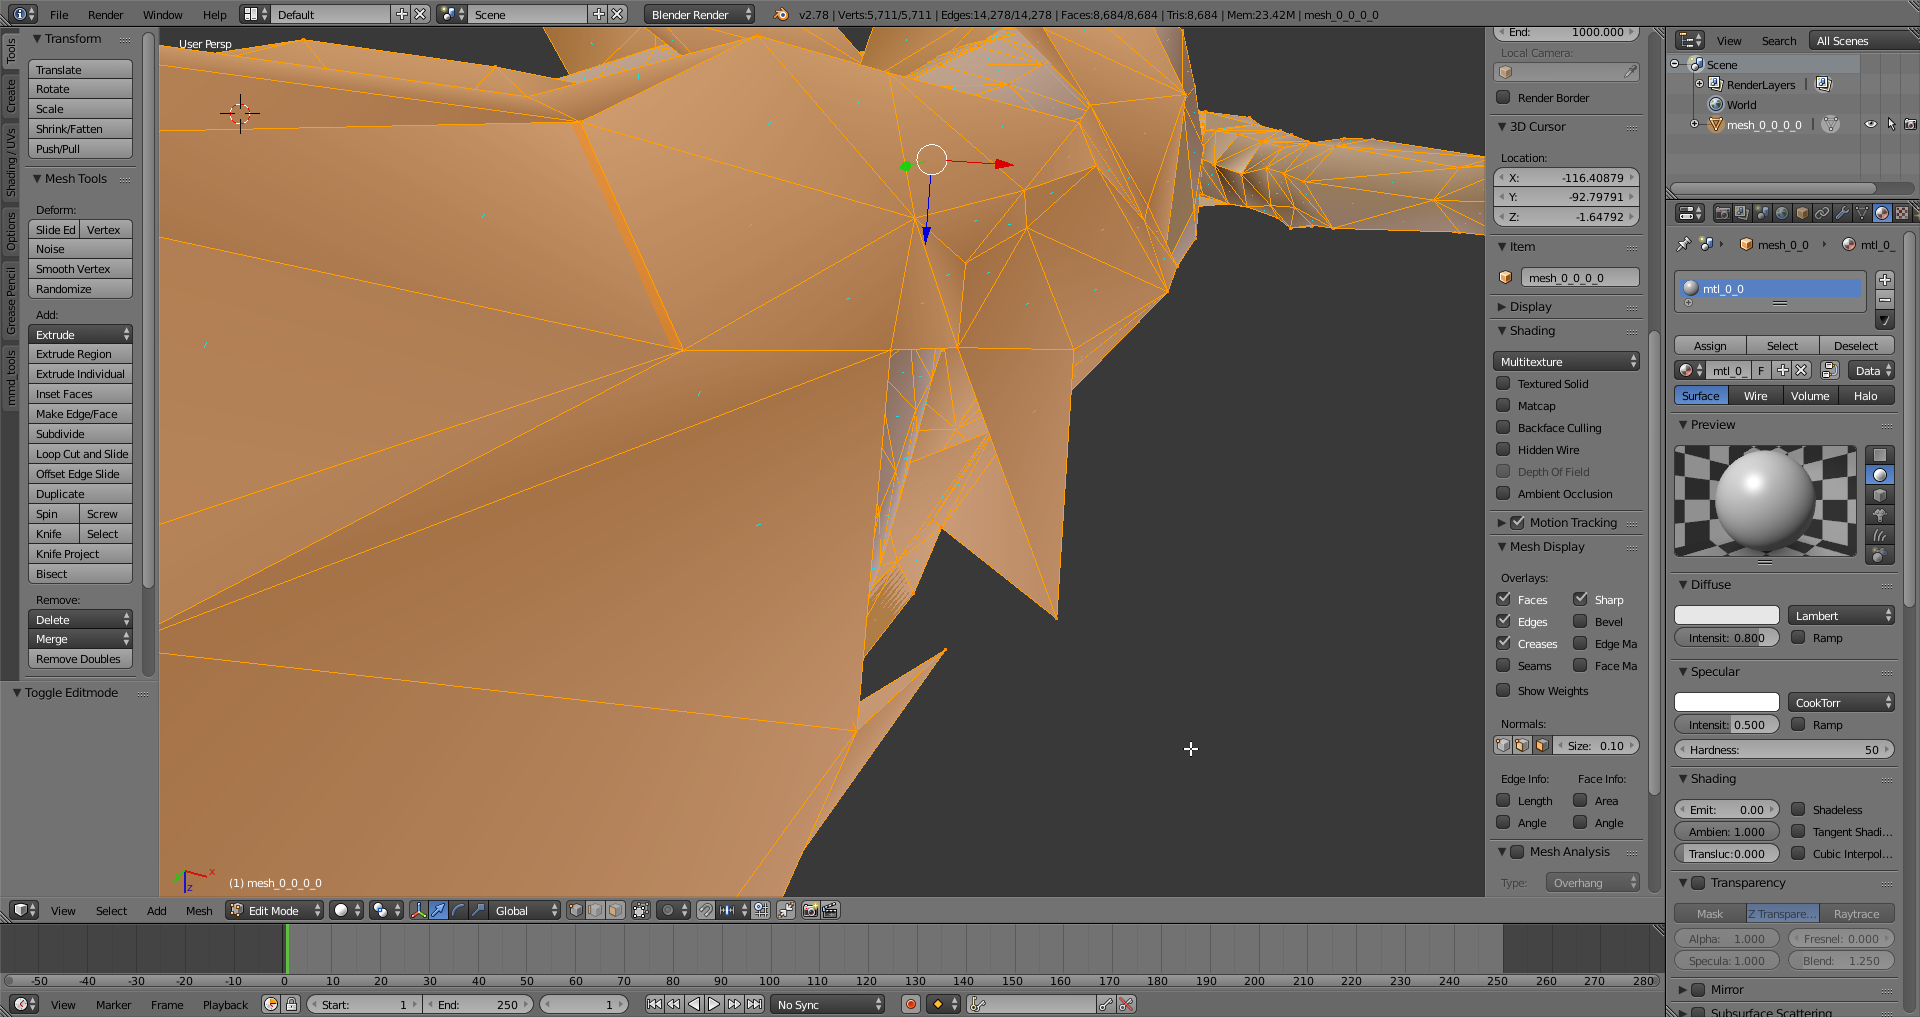Pin the properties context with pushpin icon
Viewport: 1920px width, 1017px height.
1684,244
